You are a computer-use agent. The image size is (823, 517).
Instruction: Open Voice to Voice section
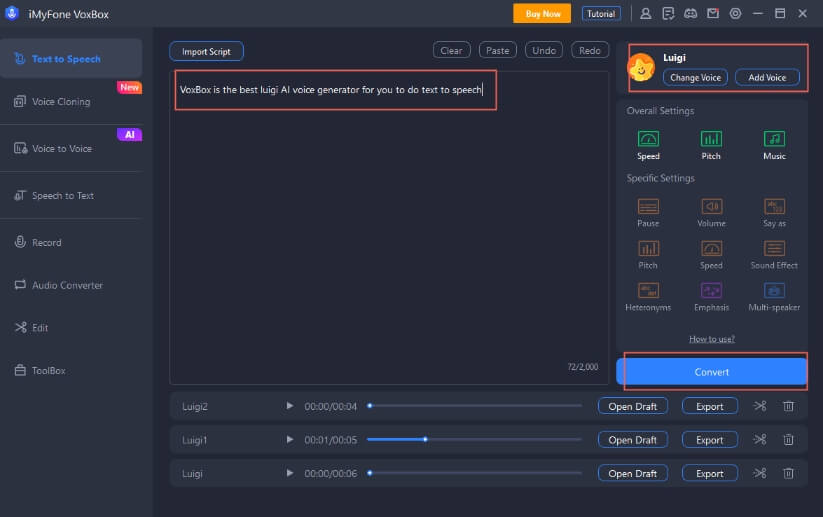(x=71, y=149)
